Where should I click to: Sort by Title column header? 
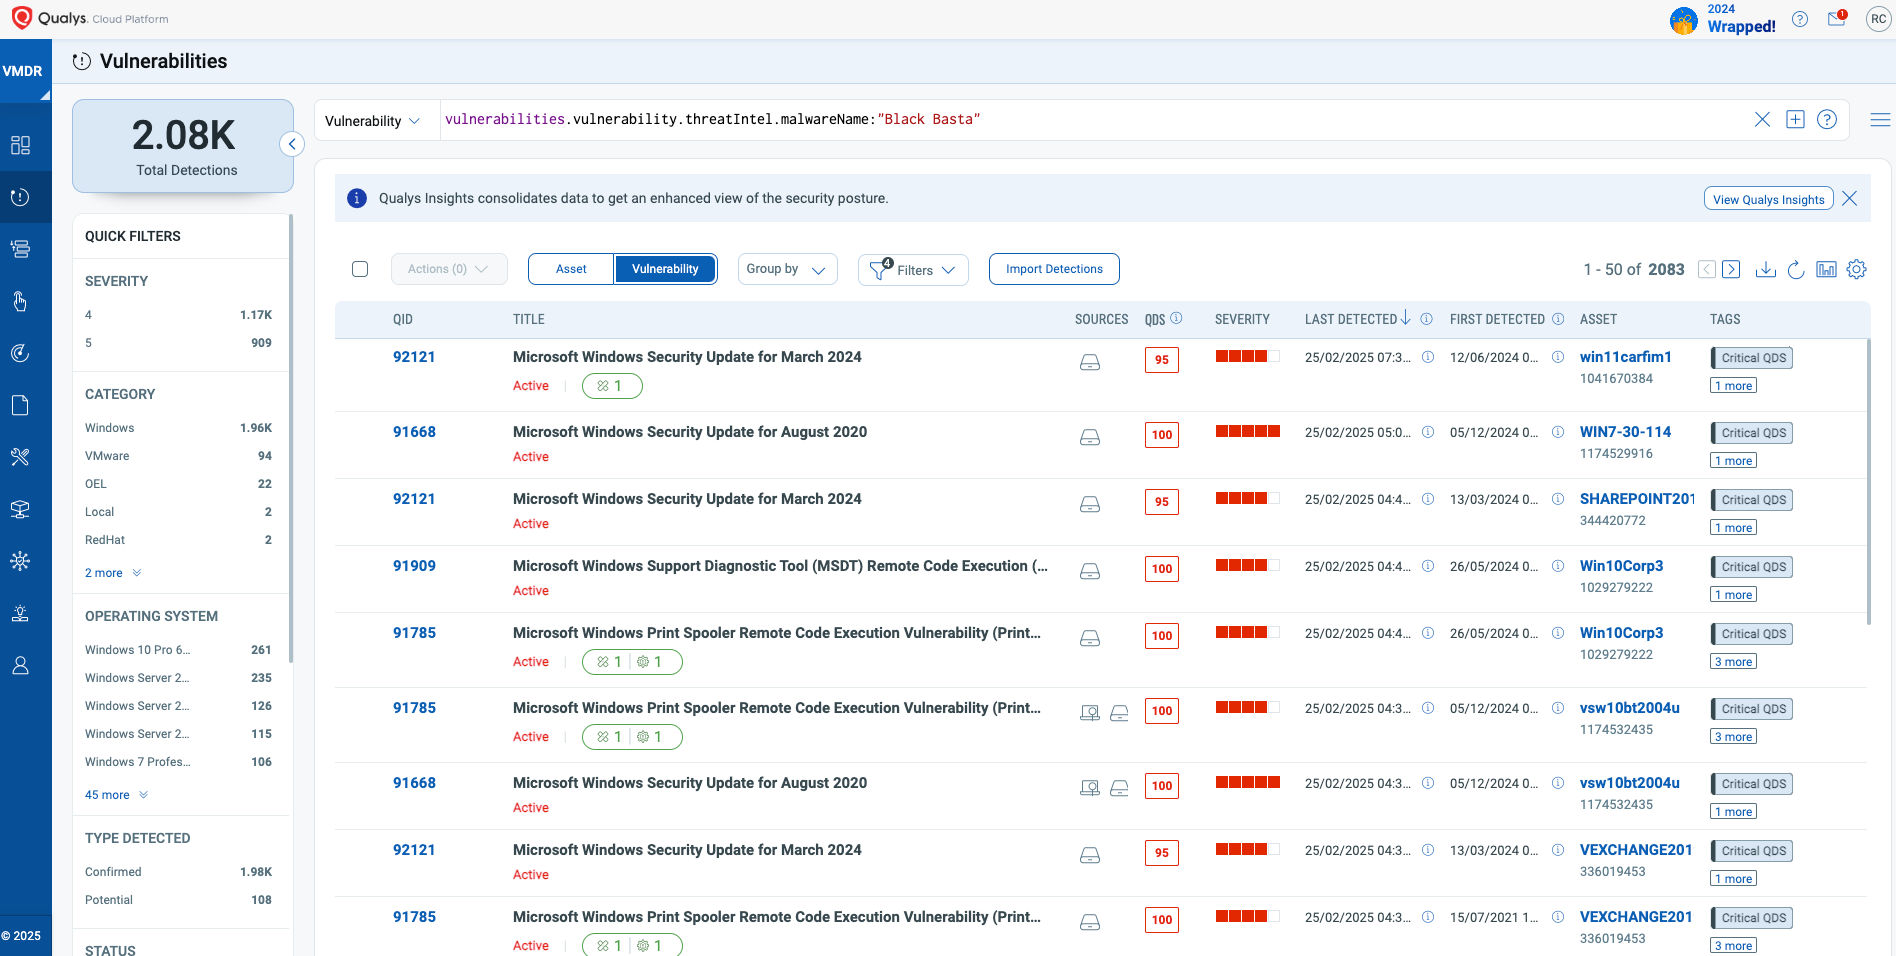529,319
